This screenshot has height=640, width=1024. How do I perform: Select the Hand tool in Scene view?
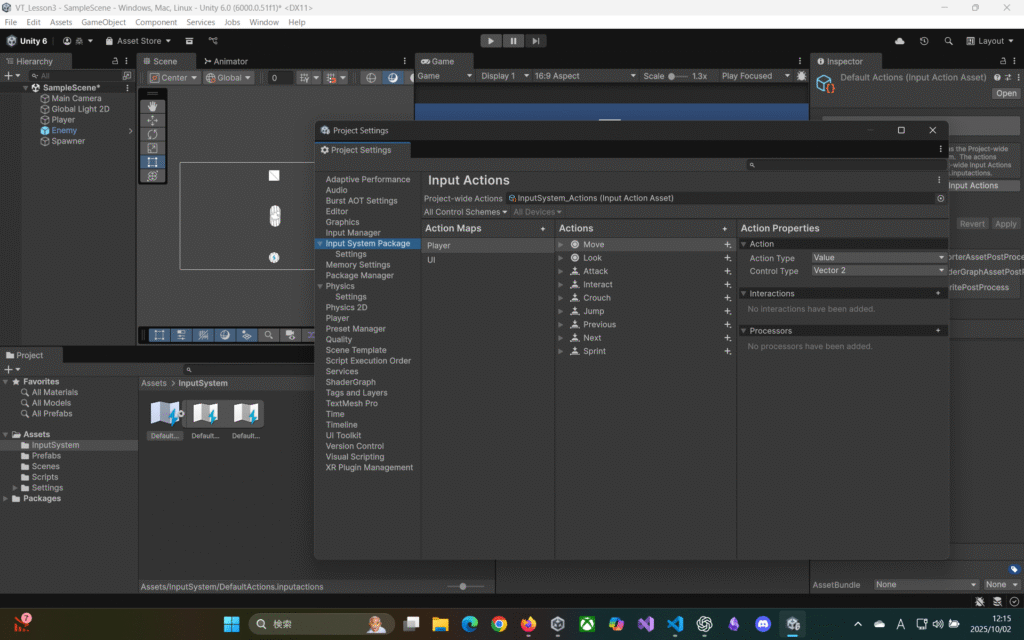pos(152,106)
